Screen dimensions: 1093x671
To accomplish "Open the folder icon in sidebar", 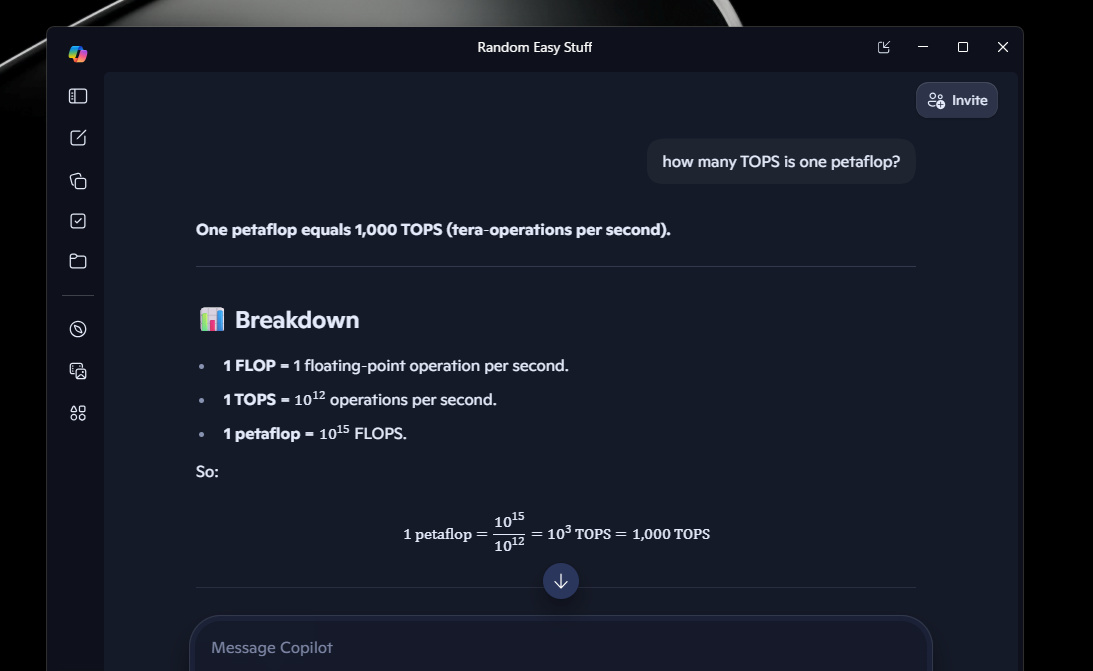I will coord(78,261).
